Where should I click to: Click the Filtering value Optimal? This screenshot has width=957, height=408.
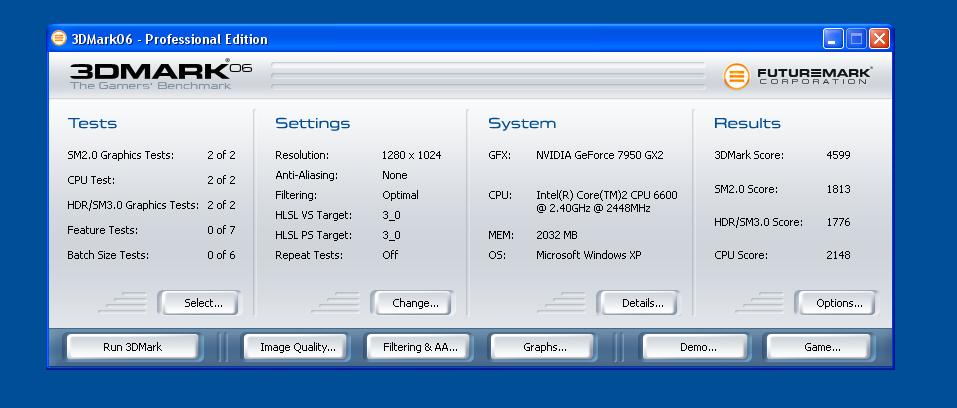400,195
